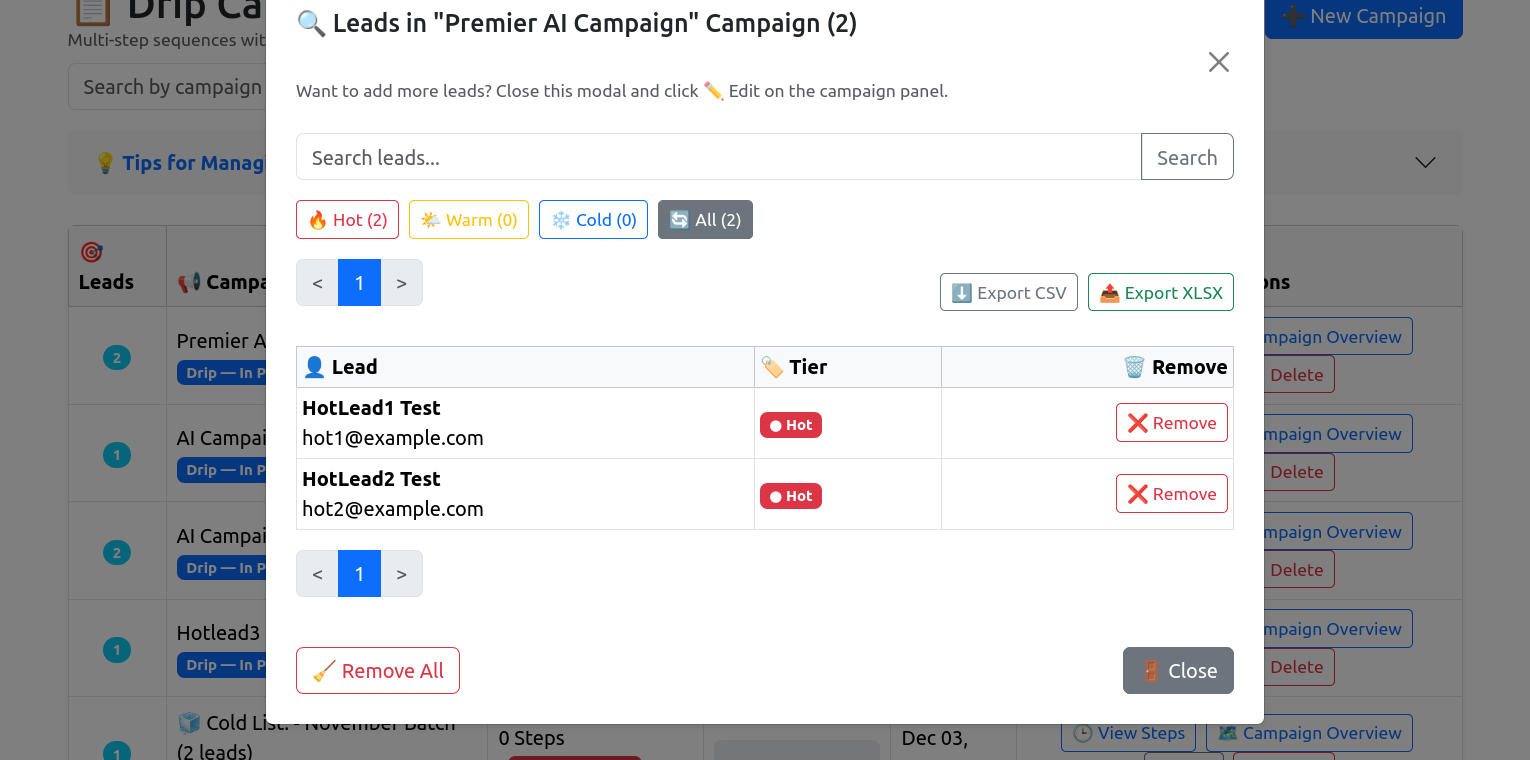Export leads as XLSX file
The image size is (1530, 760).
[1160, 293]
